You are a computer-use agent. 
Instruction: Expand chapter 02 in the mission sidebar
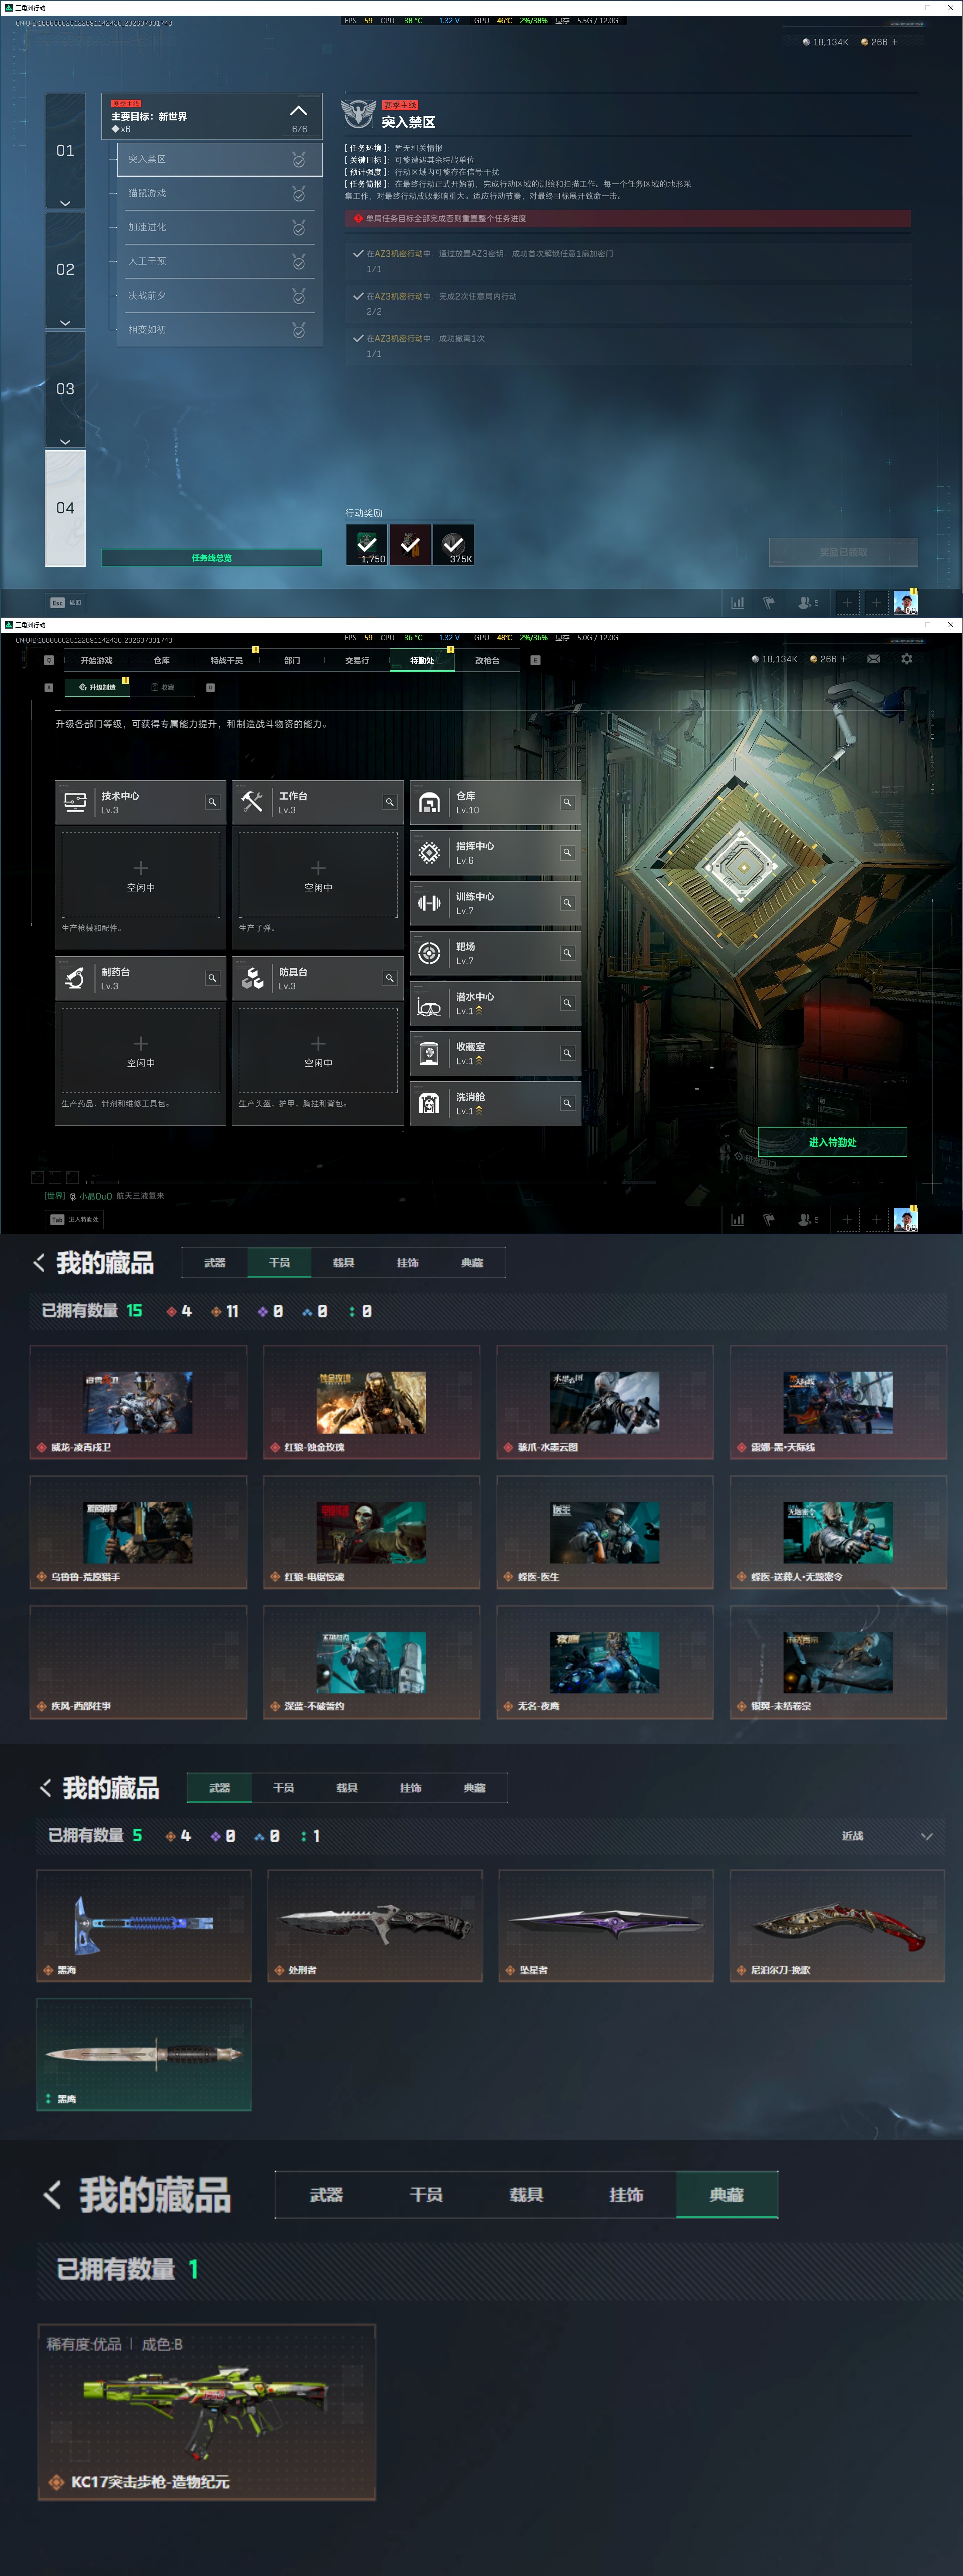point(65,271)
